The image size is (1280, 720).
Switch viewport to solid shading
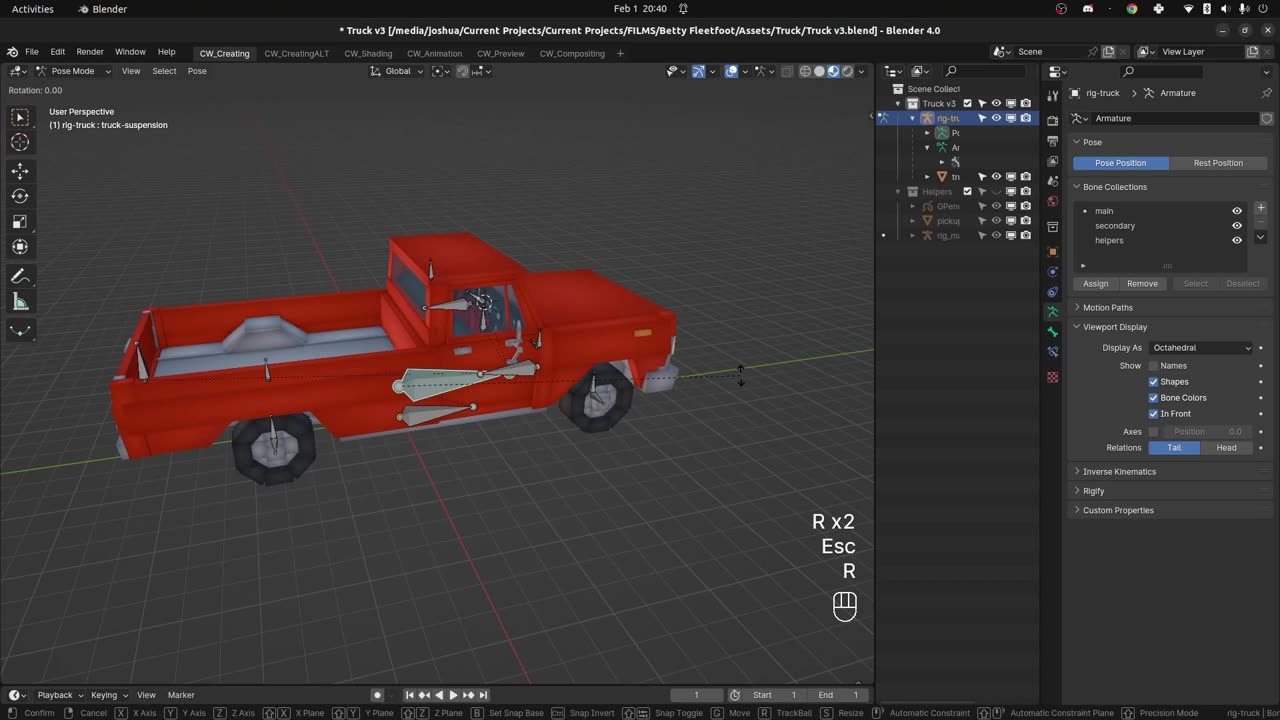(819, 71)
